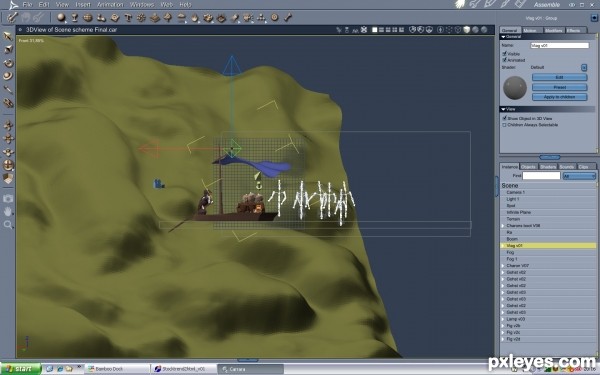Select the sphere primitive insert tool

(x=61, y=18)
